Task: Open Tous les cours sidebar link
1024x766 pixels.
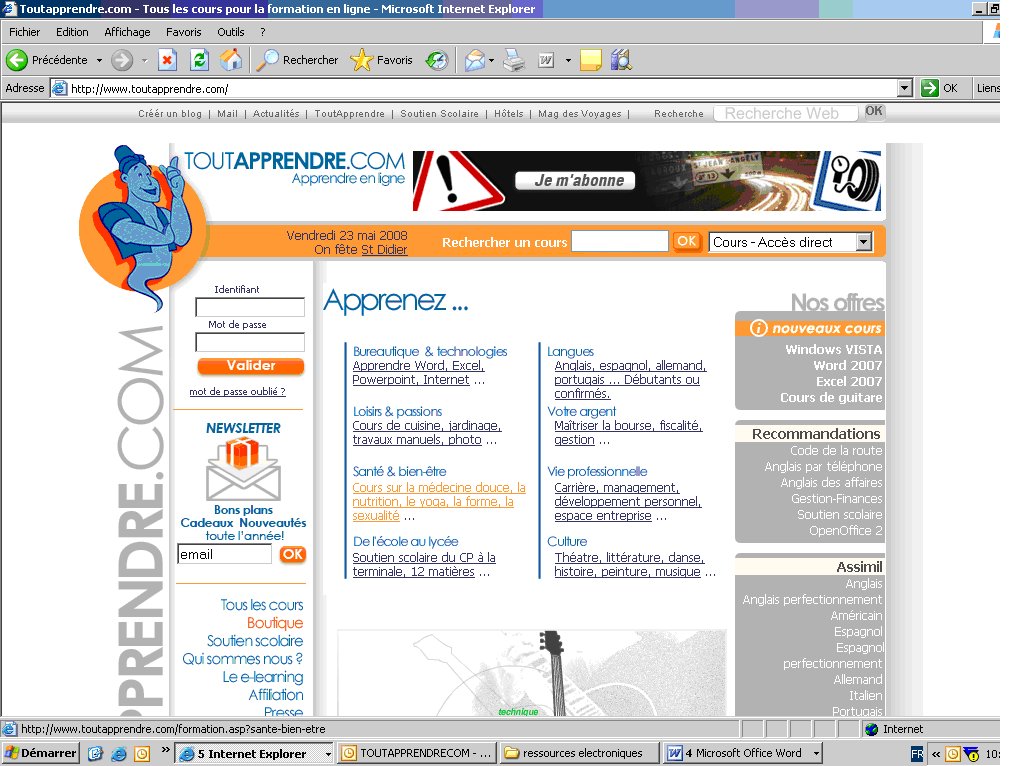Action: pyautogui.click(x=262, y=605)
